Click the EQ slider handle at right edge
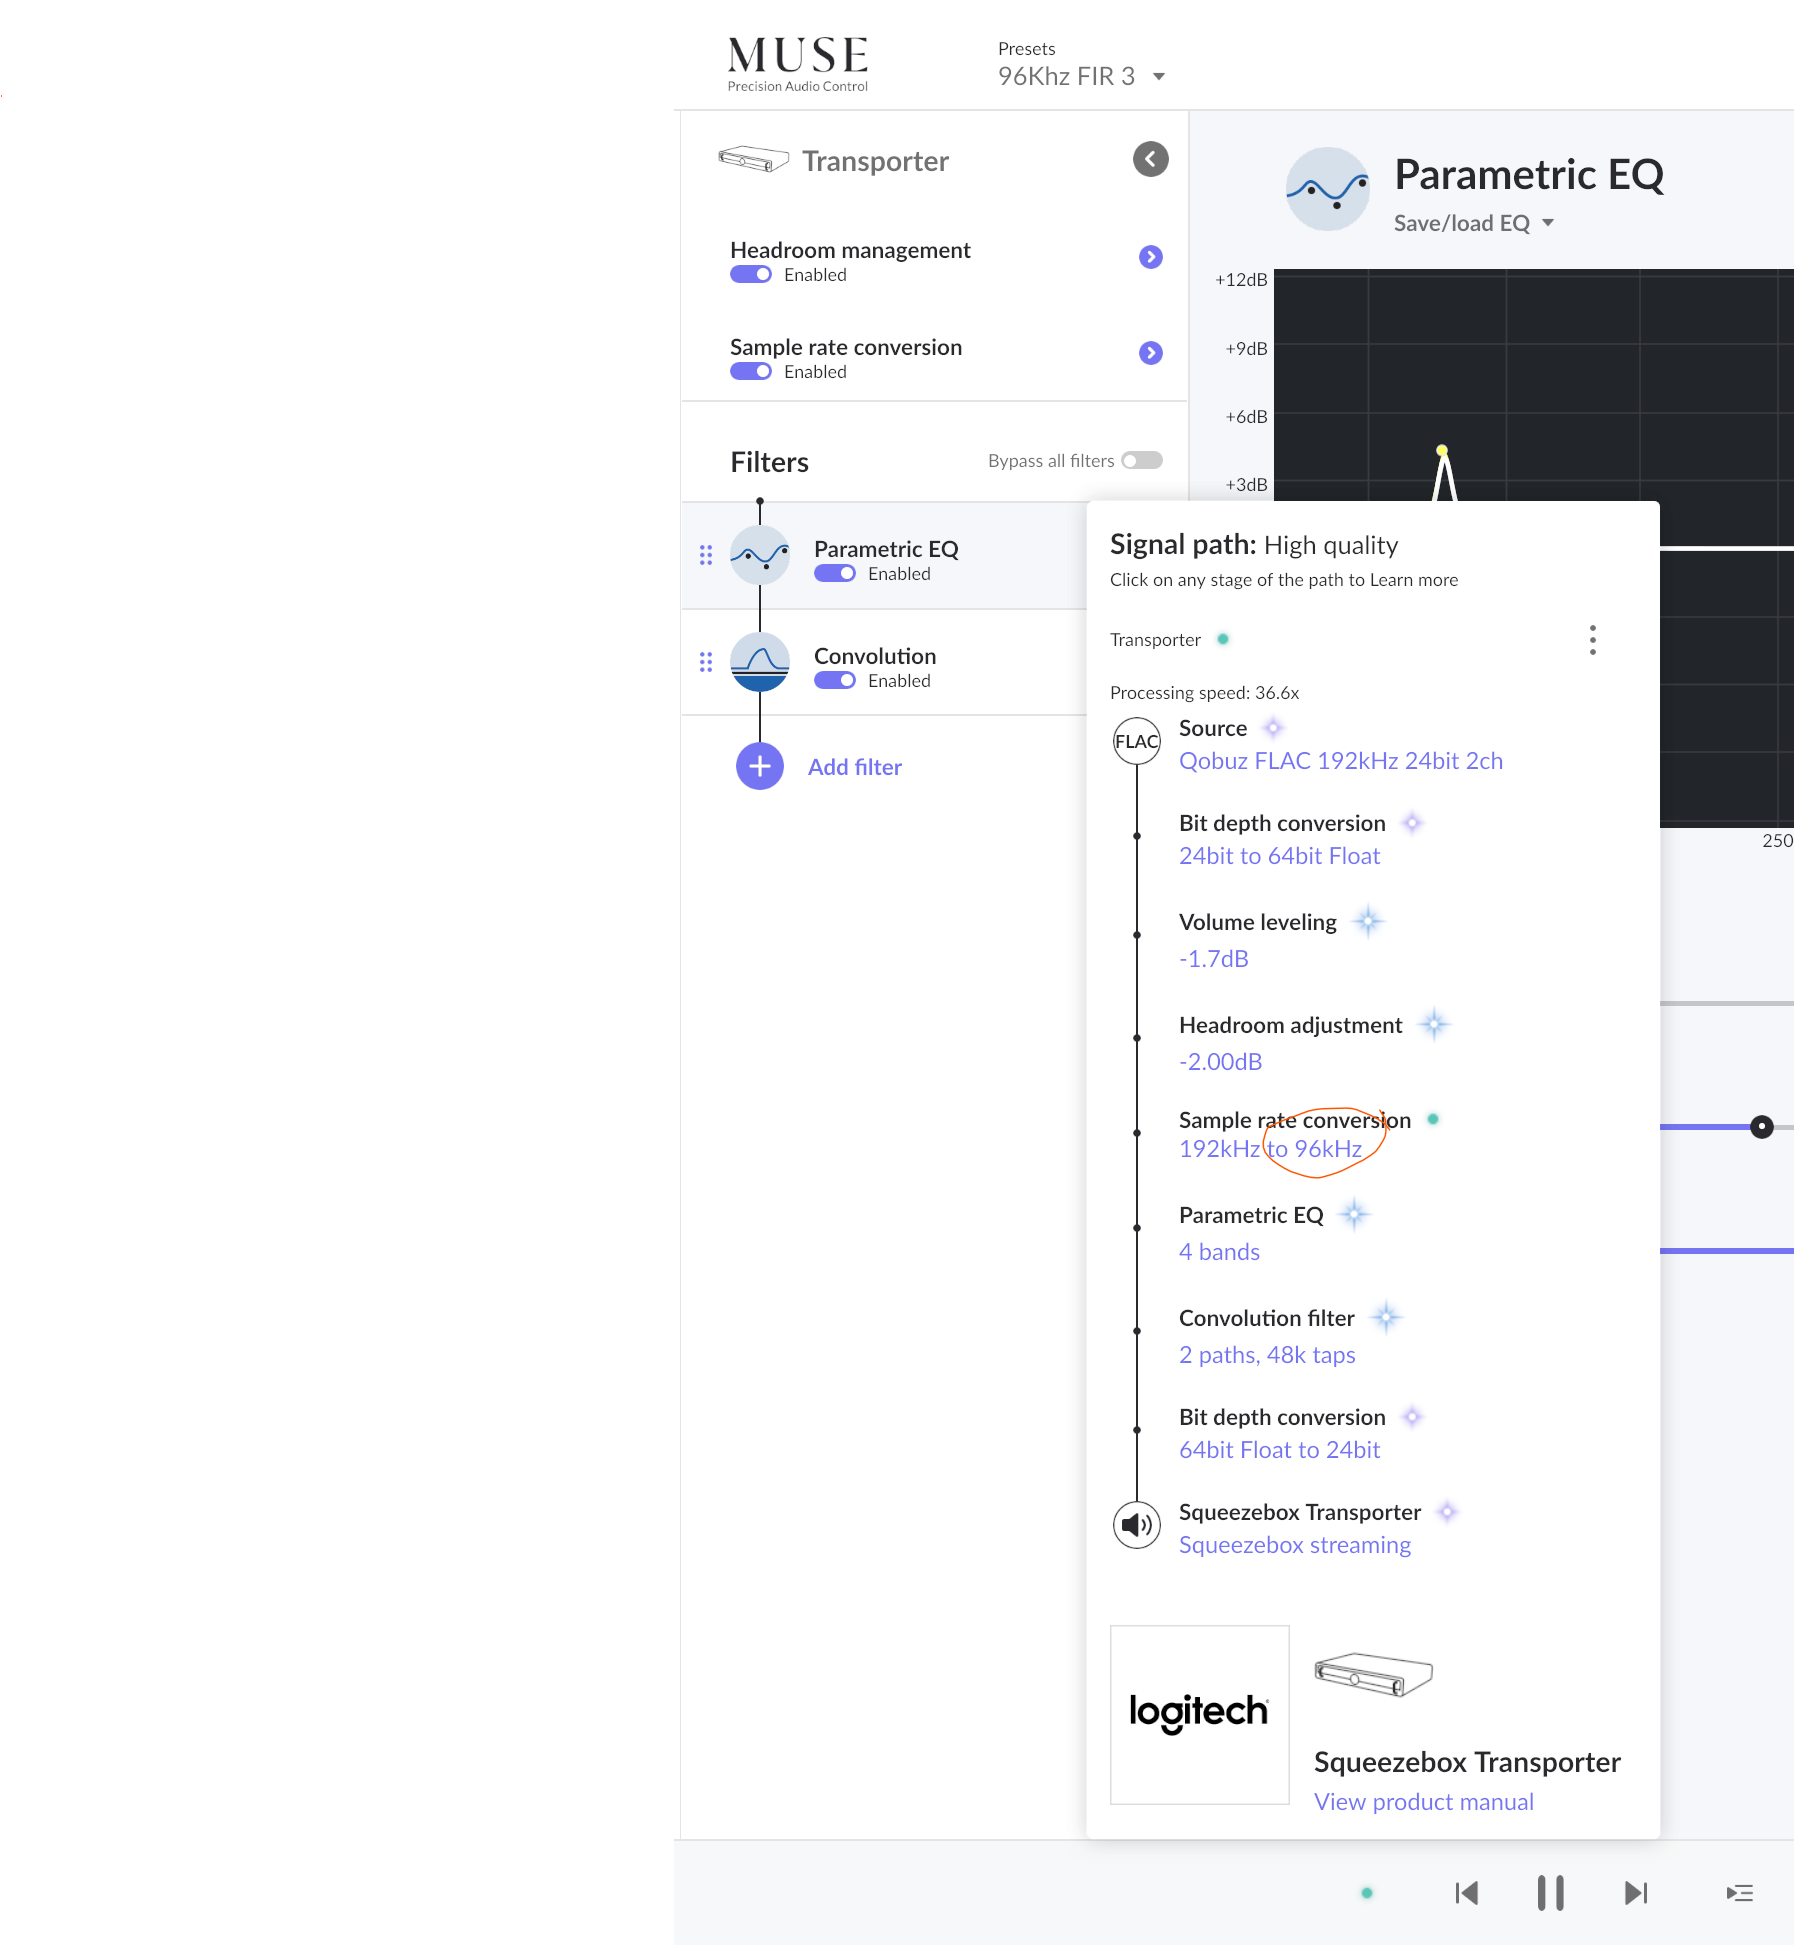The height and width of the screenshot is (1945, 1794). click(1761, 1127)
